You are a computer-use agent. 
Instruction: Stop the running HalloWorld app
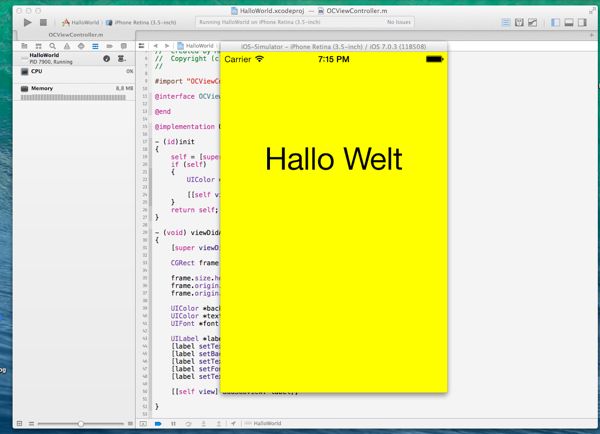43,23
